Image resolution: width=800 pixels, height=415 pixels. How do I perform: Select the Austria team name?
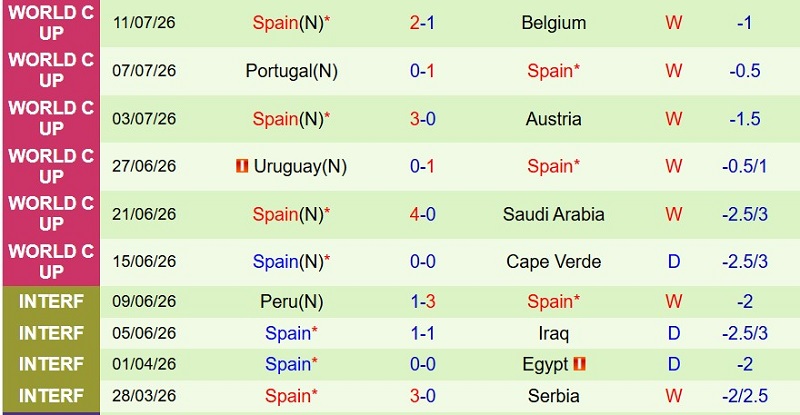[x=554, y=119]
